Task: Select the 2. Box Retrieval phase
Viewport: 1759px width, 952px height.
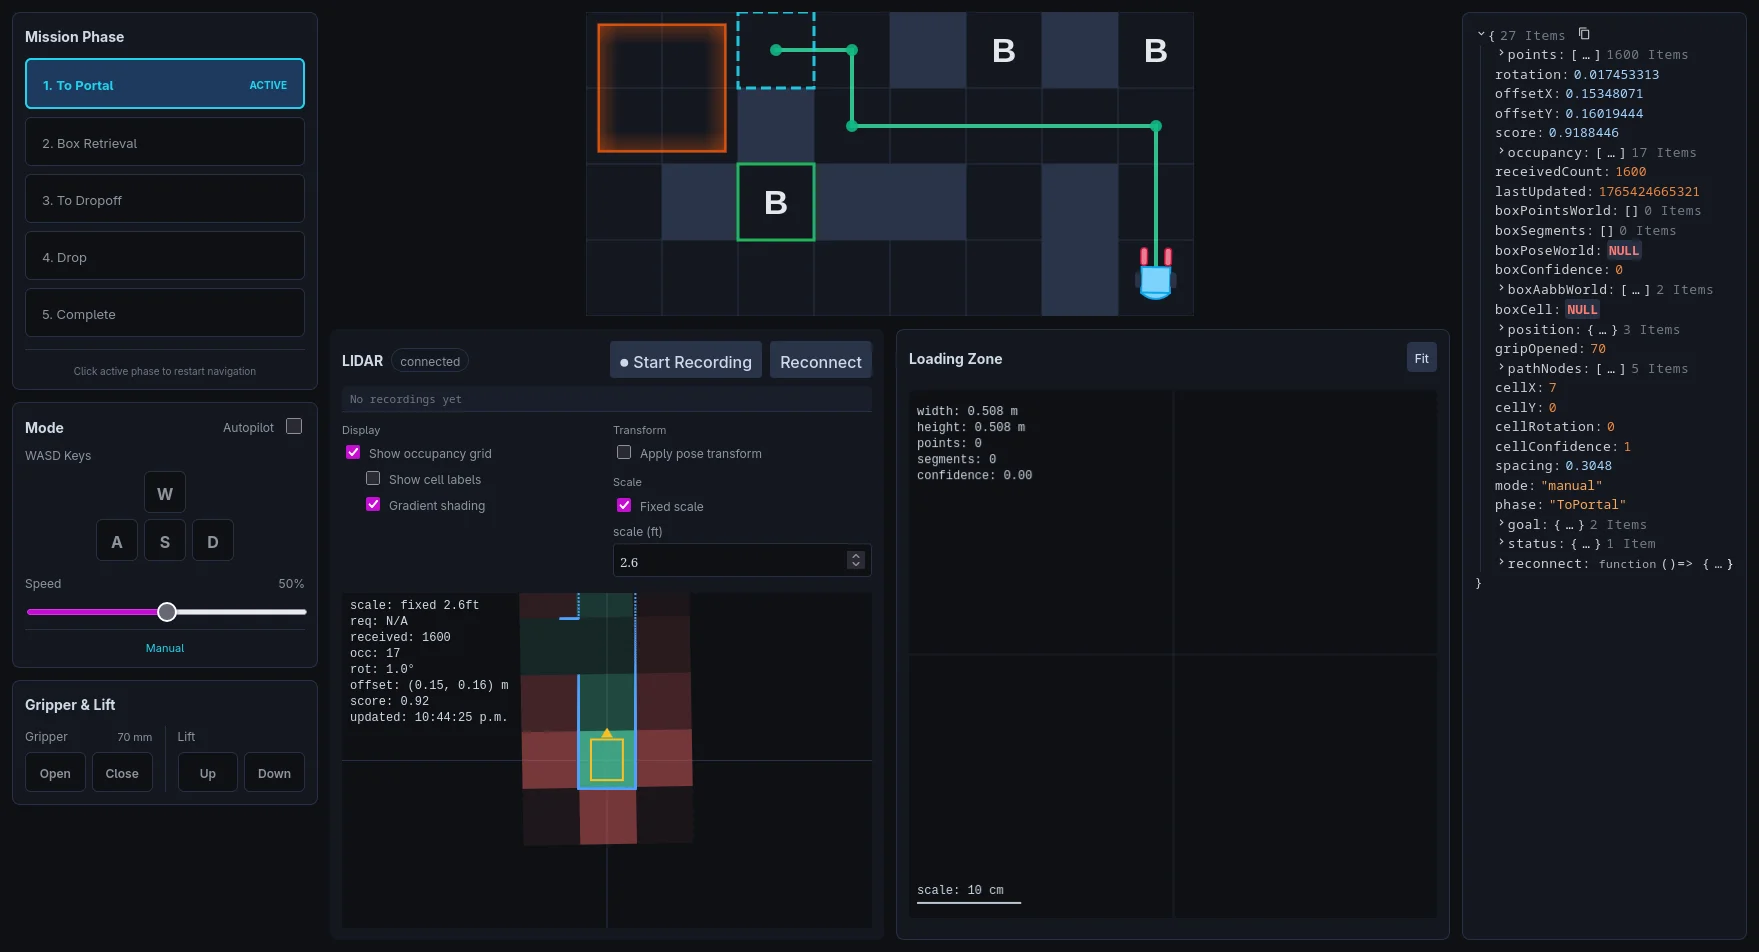Action: [165, 142]
